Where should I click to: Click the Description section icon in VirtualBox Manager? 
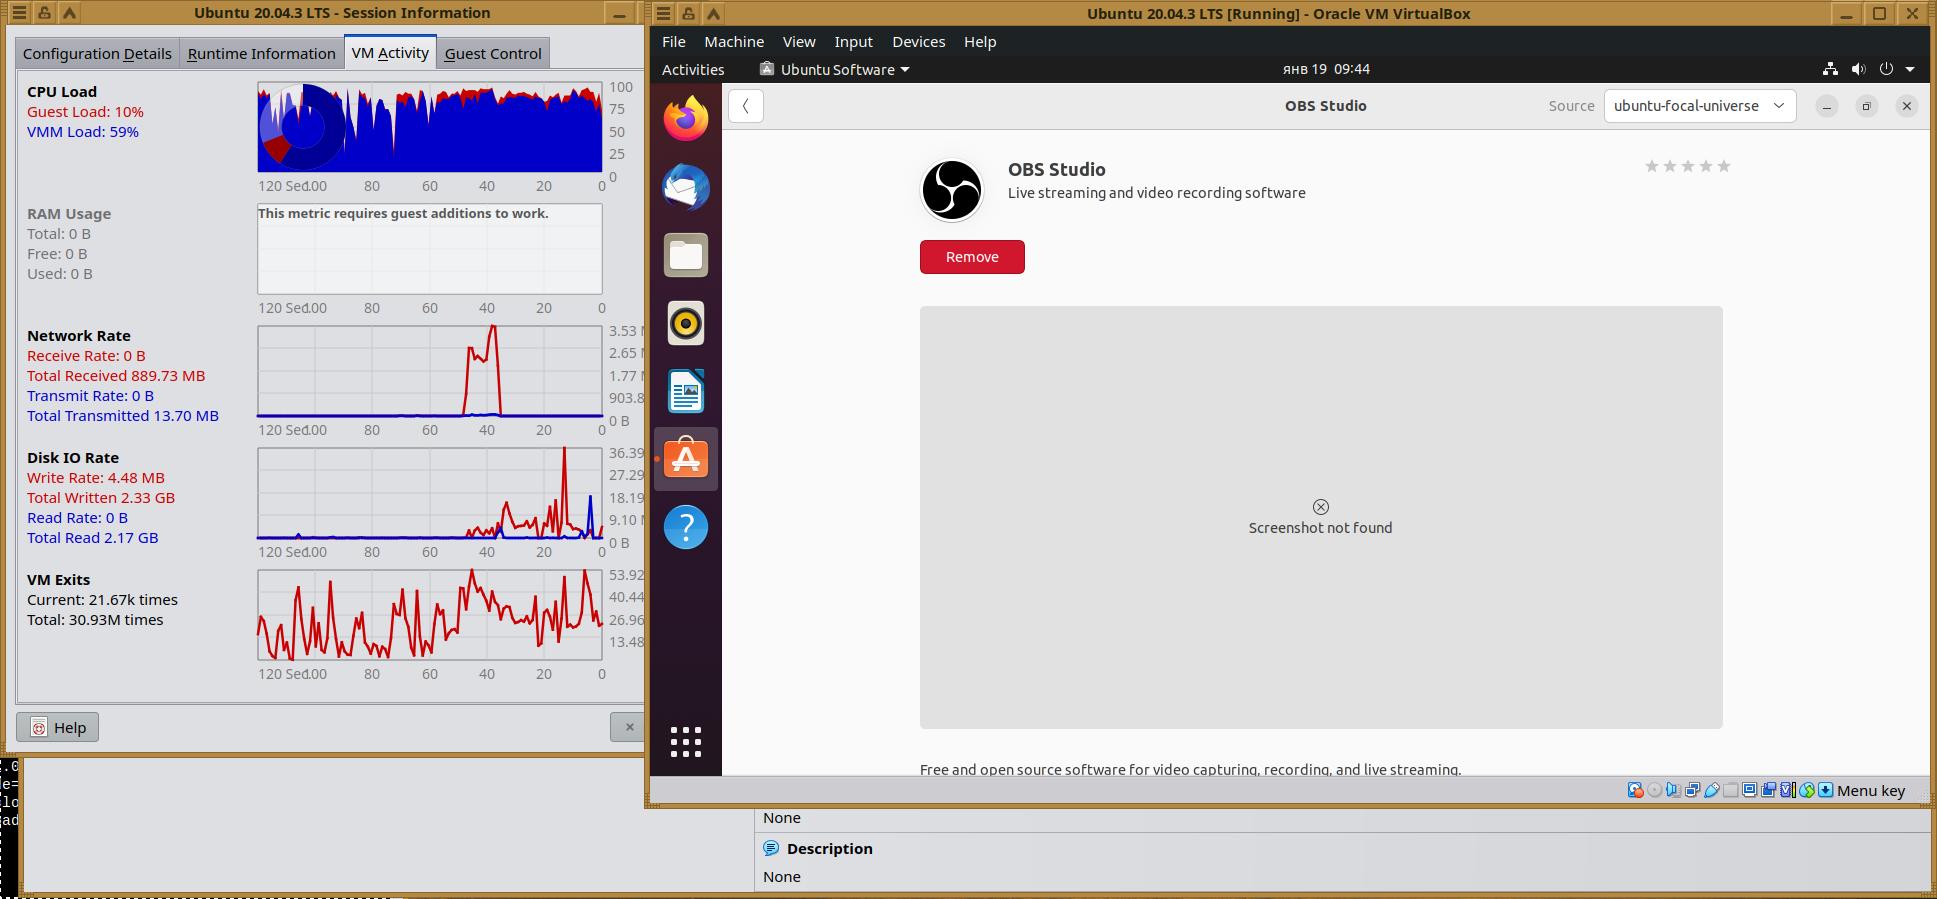(771, 848)
